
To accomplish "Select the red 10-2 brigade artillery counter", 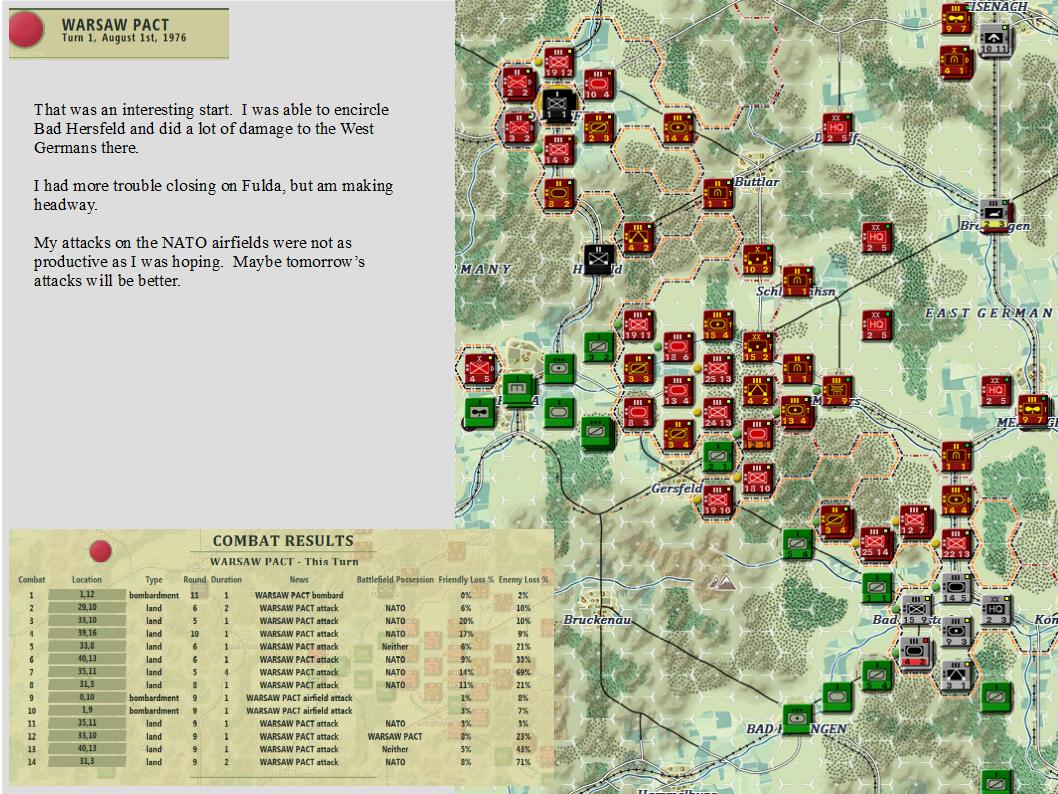I will point(757,260).
